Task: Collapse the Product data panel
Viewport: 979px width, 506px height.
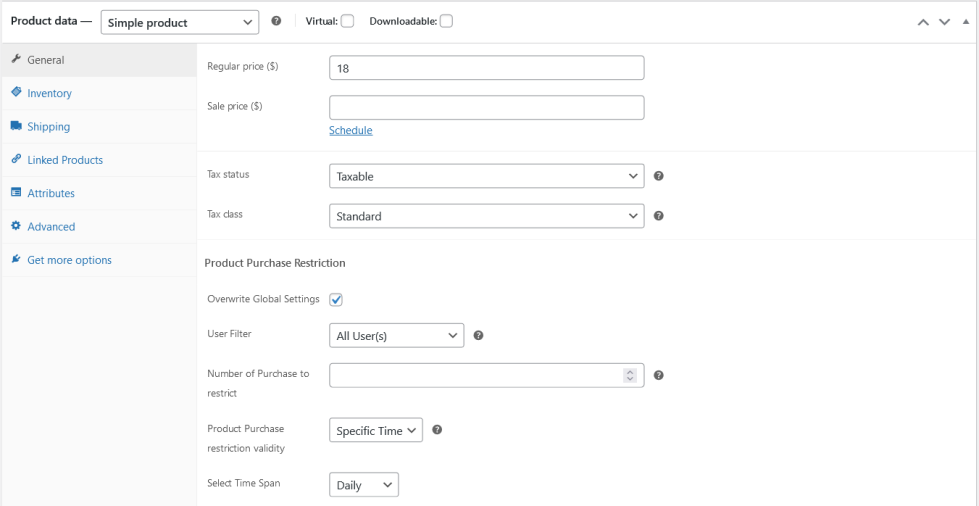Action: coord(965,22)
